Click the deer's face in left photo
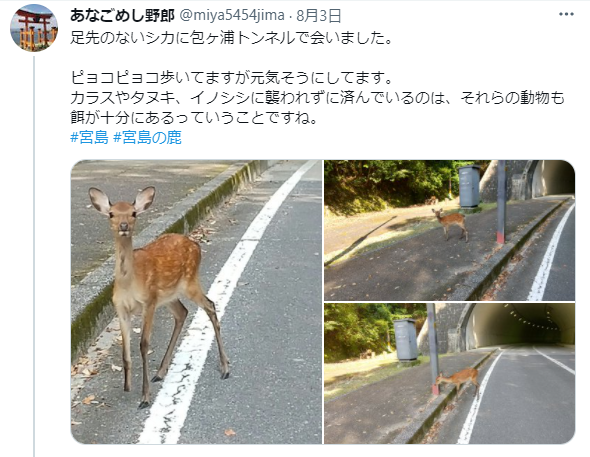The width and height of the screenshot is (590, 457). pos(123,219)
